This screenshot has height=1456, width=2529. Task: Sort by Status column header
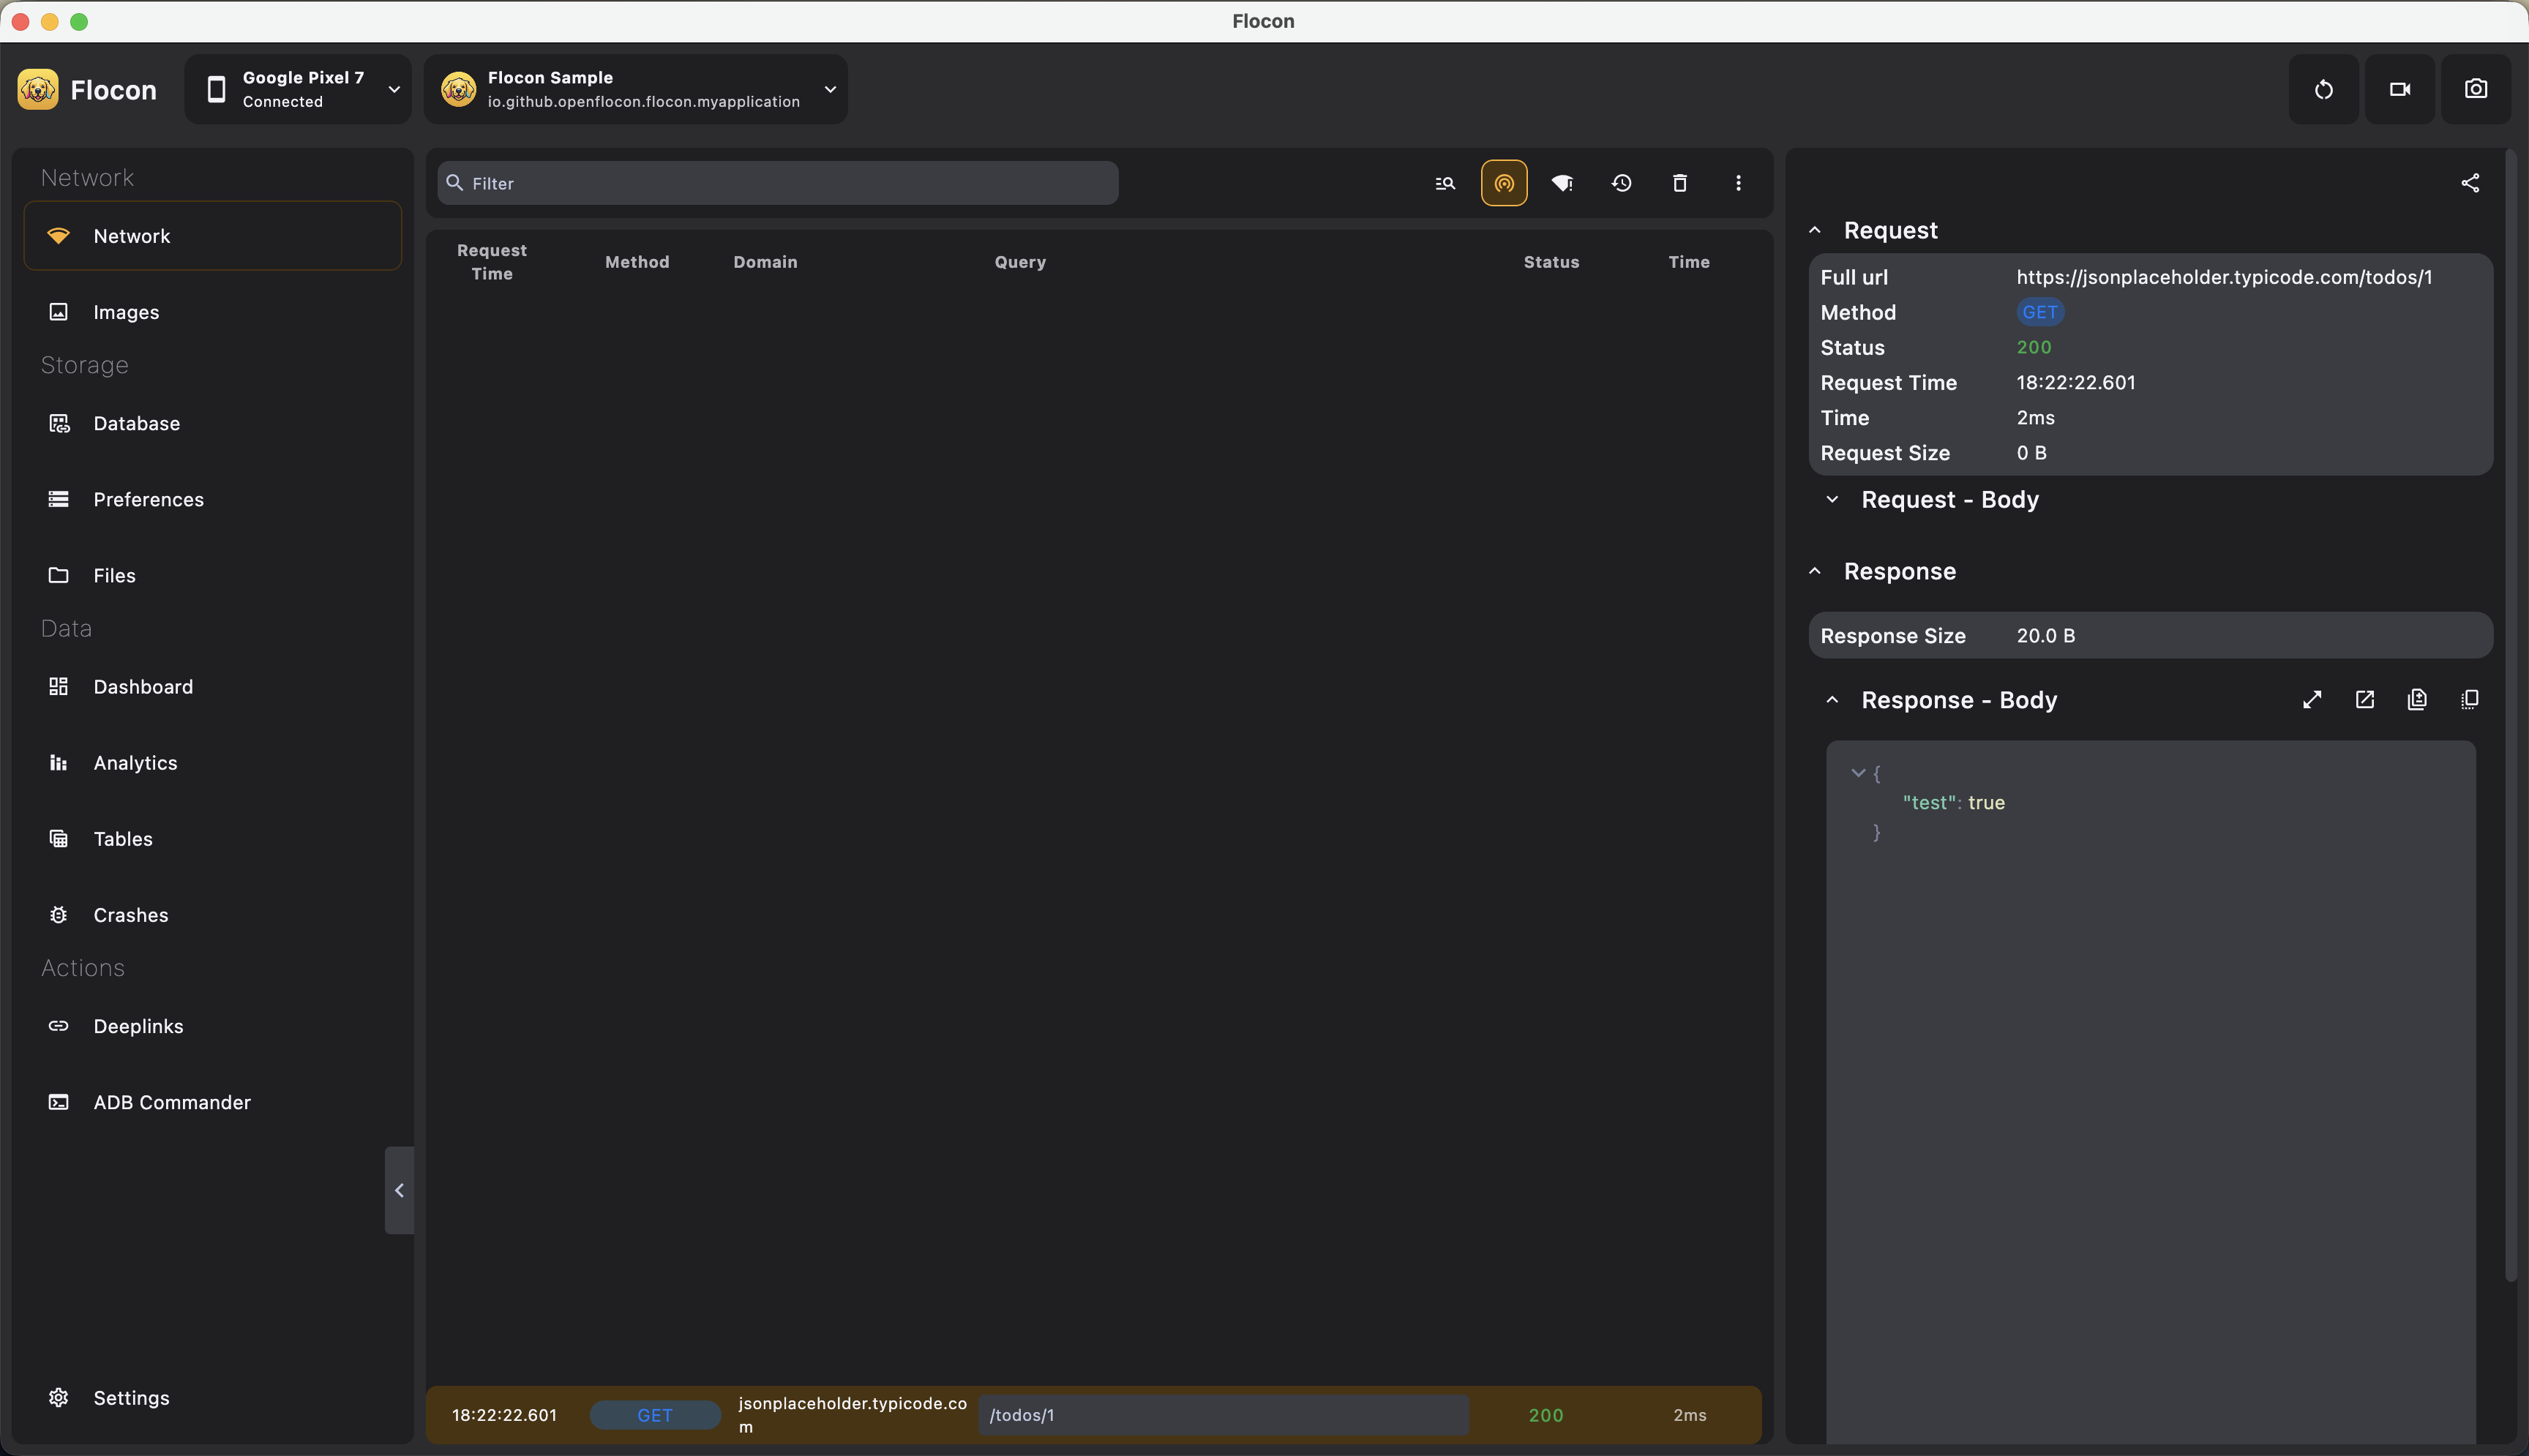tap(1551, 262)
